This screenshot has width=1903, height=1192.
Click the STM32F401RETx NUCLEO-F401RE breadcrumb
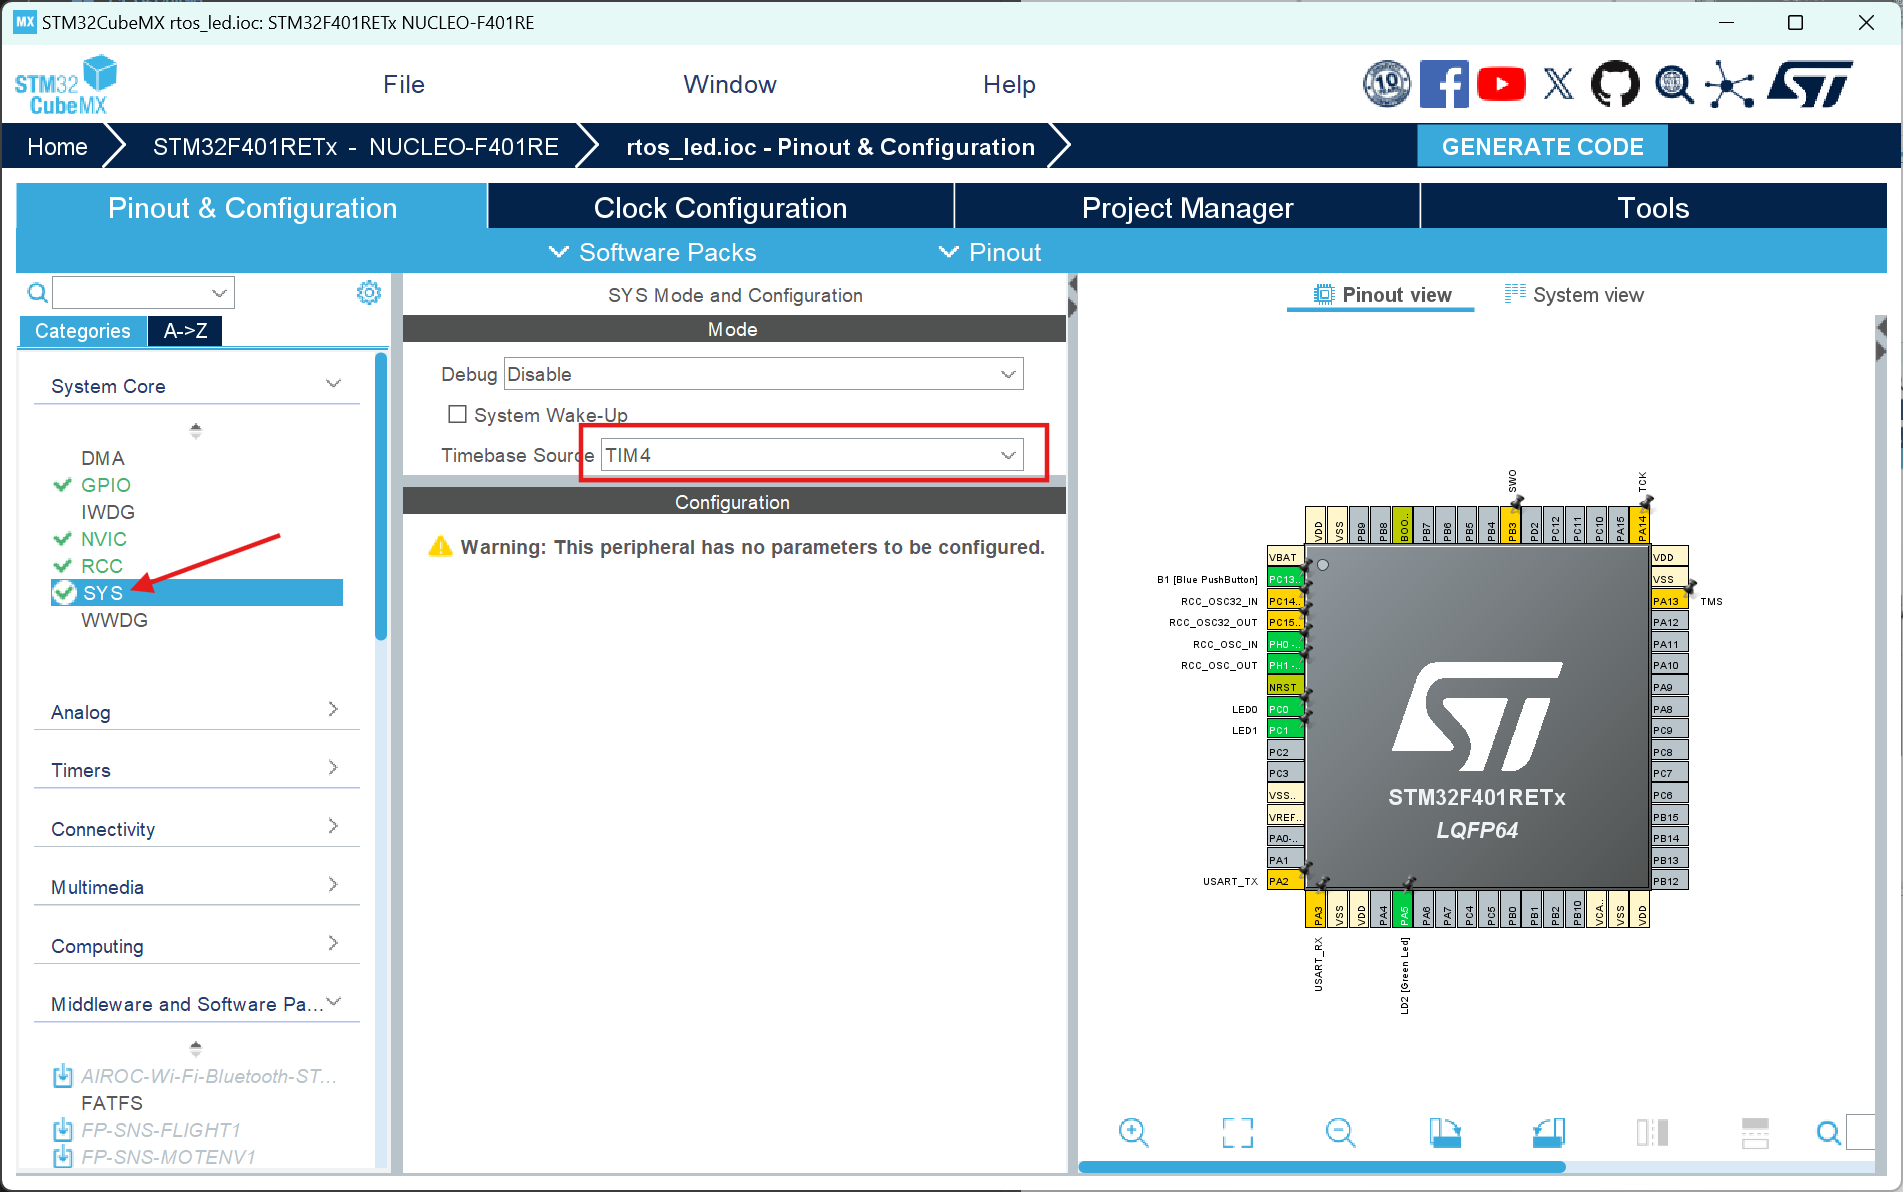(x=356, y=147)
